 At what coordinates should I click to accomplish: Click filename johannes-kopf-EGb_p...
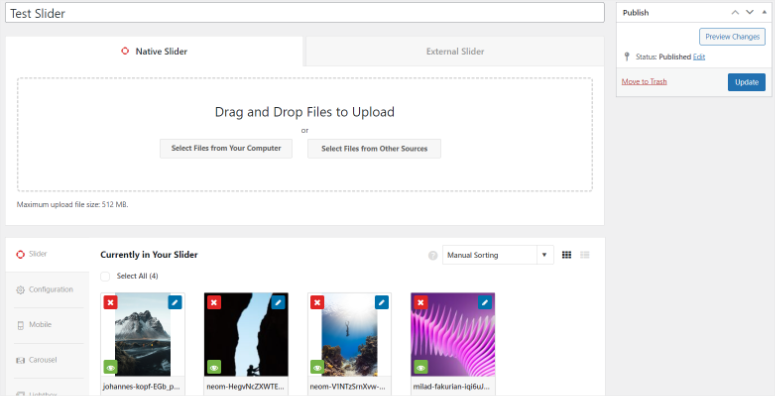click(x=141, y=387)
